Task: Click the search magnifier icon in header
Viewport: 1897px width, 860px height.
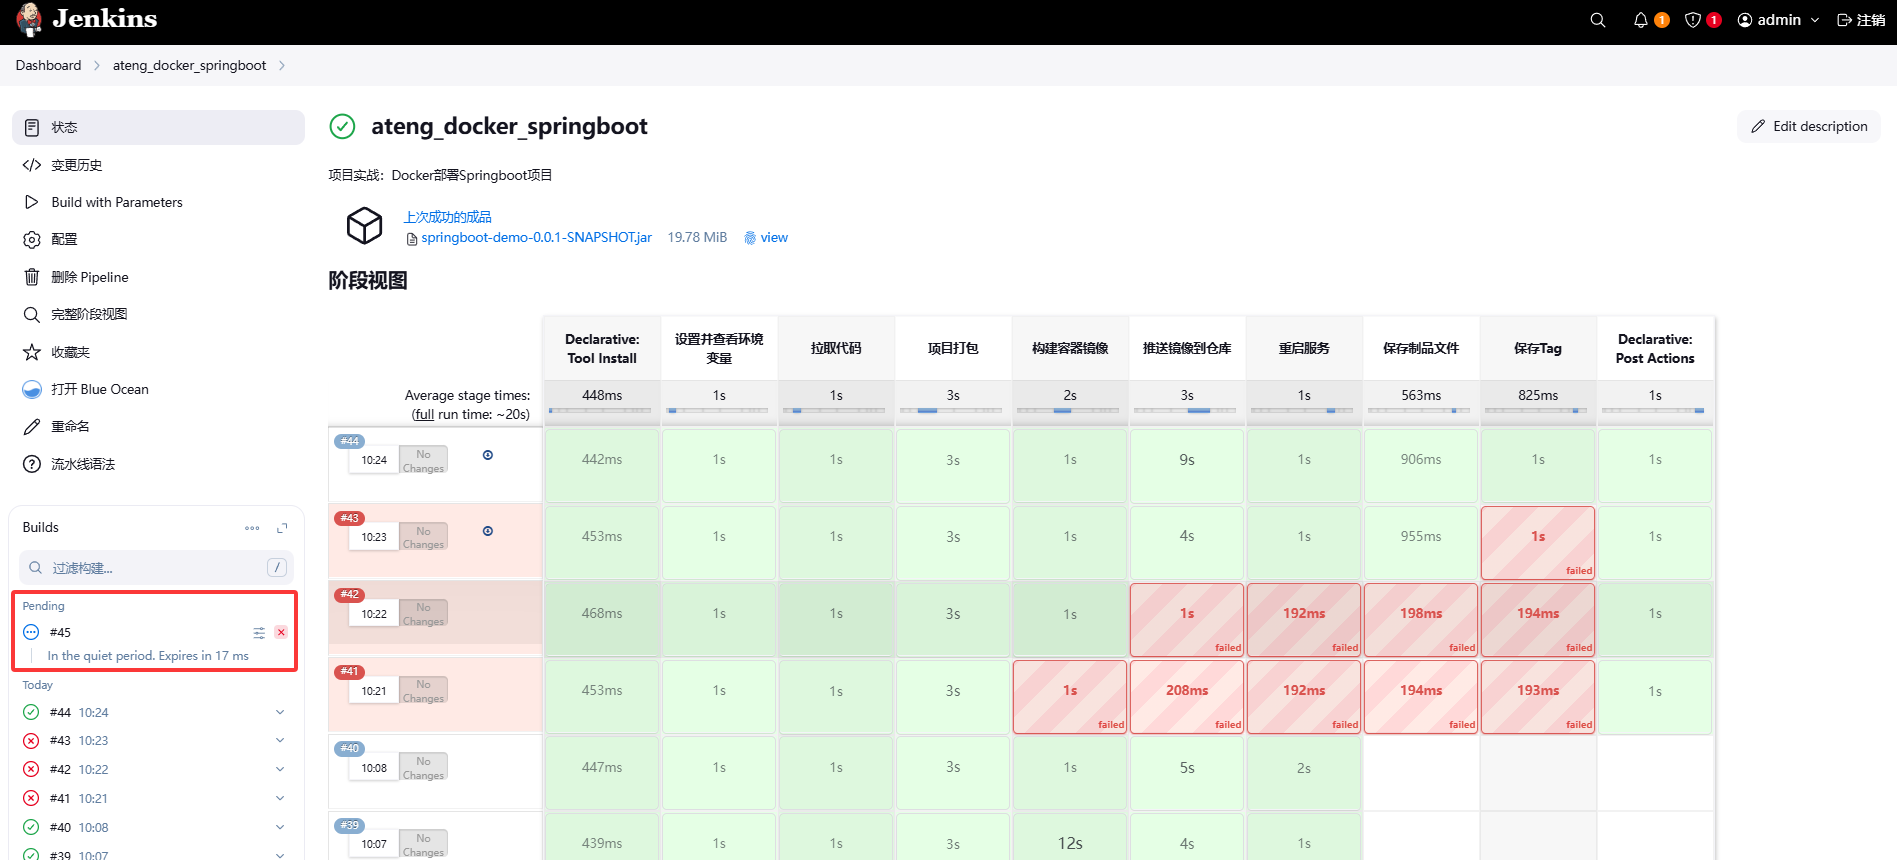Action: [1597, 20]
